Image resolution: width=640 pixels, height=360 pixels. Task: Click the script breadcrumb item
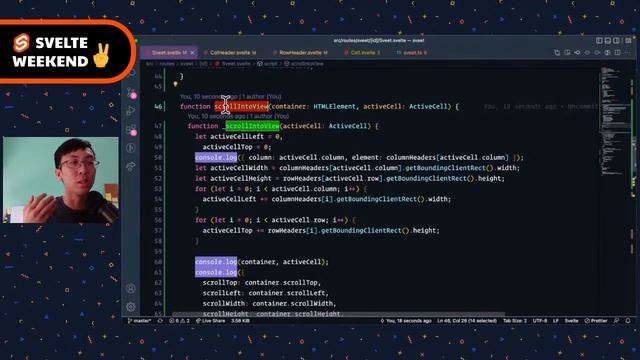pos(267,64)
